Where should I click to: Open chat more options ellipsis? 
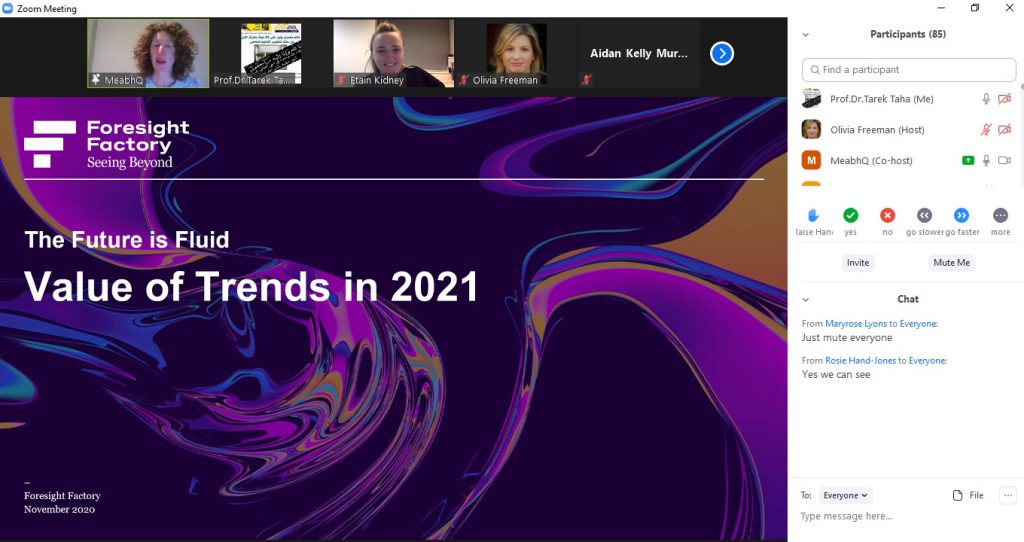(1008, 495)
